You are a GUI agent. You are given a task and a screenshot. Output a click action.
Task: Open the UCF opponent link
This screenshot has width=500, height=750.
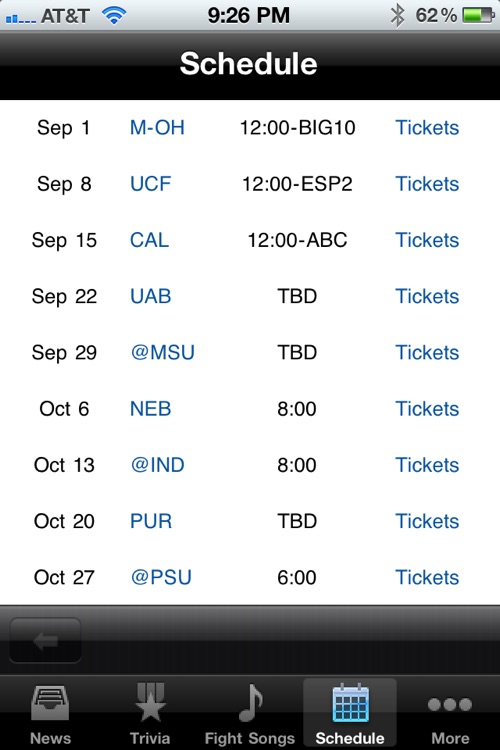tap(150, 184)
